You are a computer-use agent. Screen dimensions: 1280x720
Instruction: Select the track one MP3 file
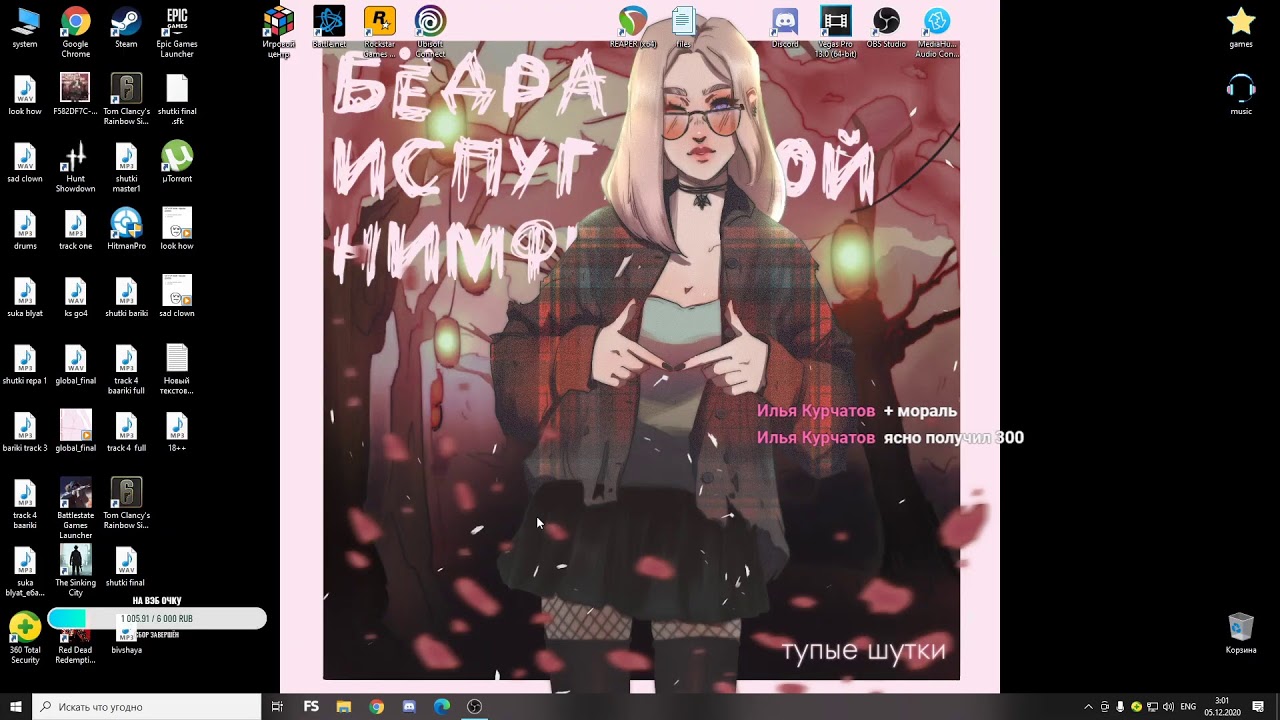click(75, 230)
